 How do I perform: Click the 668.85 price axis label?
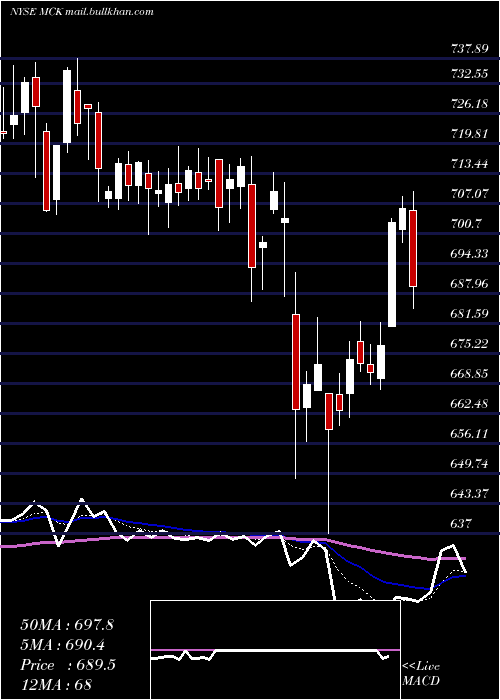[469, 374]
